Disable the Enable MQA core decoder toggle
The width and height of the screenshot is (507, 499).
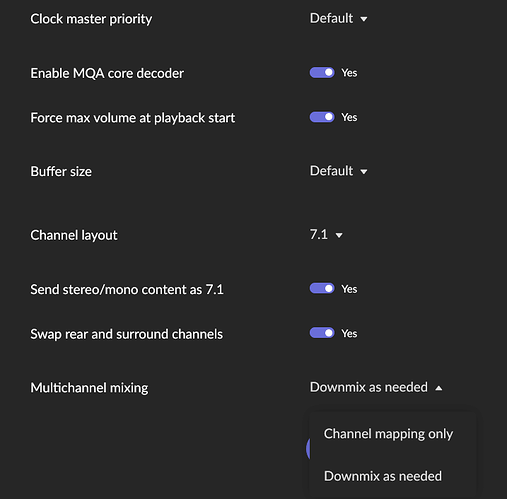click(322, 73)
